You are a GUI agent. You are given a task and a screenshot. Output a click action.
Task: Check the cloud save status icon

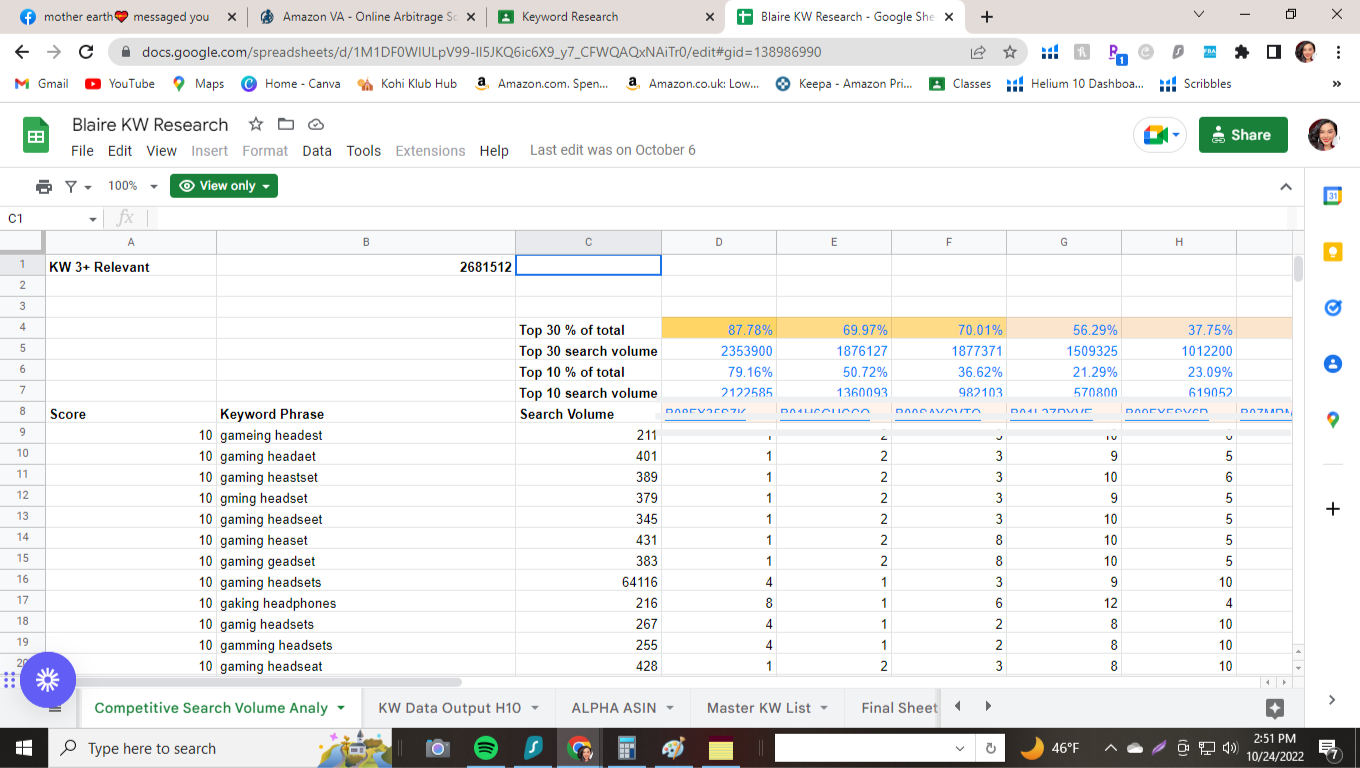coord(316,124)
